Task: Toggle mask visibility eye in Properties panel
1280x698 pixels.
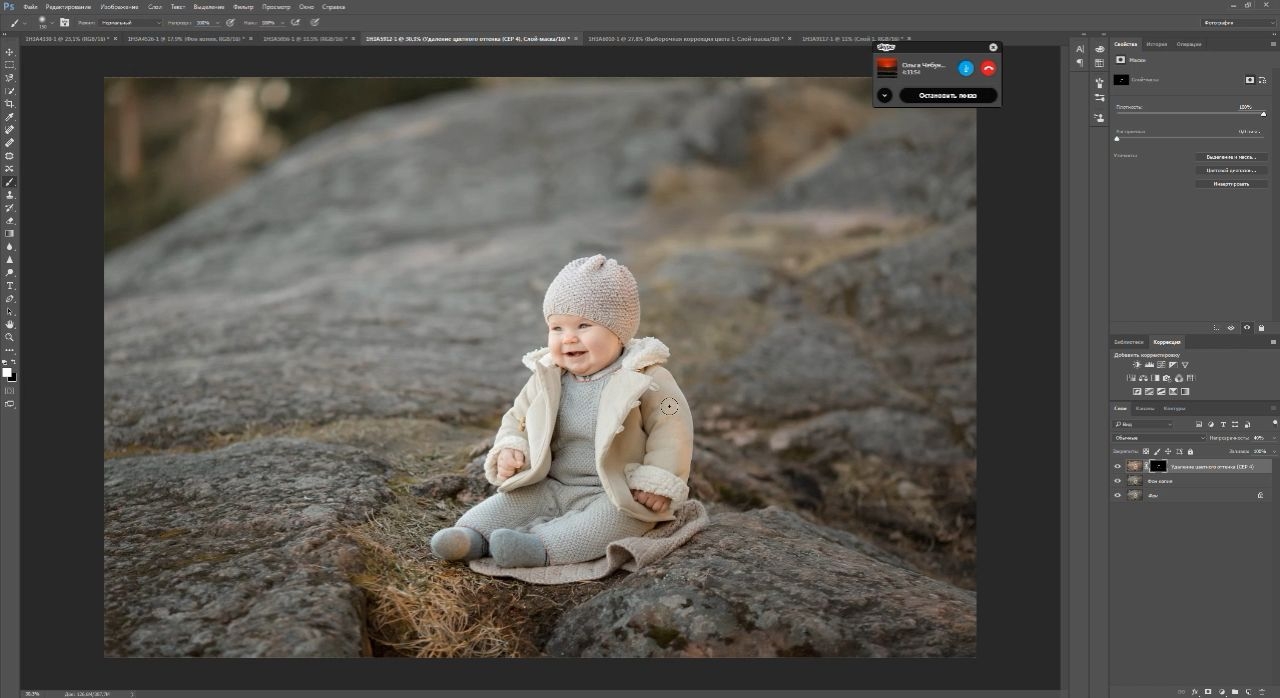Action: pyautogui.click(x=1247, y=328)
